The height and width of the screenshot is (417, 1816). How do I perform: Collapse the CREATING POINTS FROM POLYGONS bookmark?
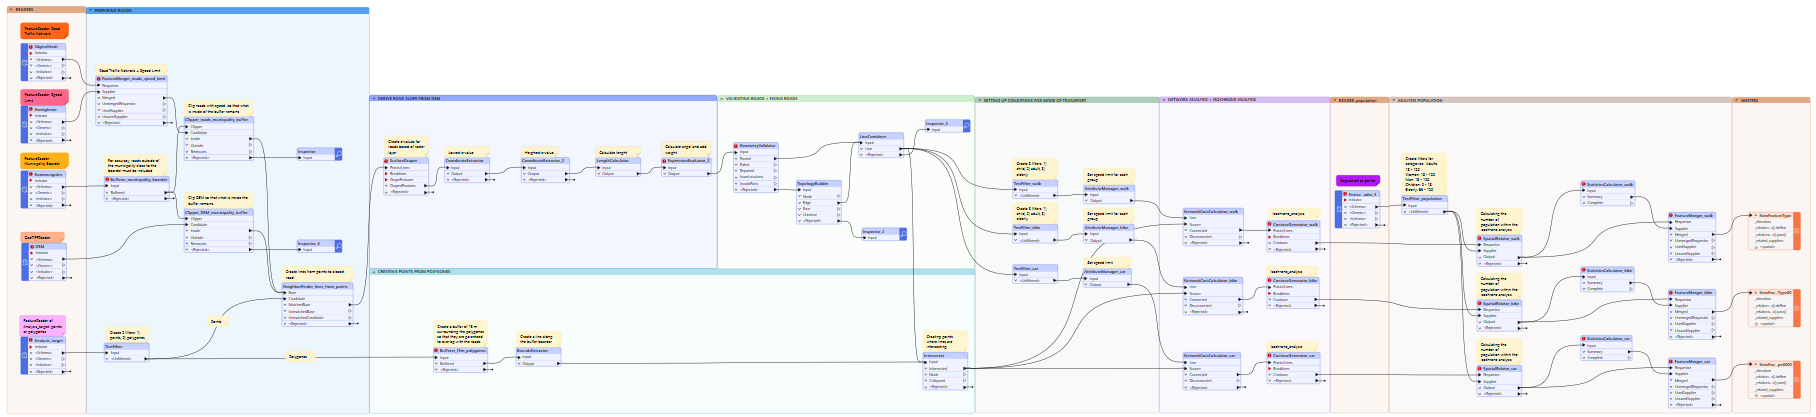pos(373,271)
